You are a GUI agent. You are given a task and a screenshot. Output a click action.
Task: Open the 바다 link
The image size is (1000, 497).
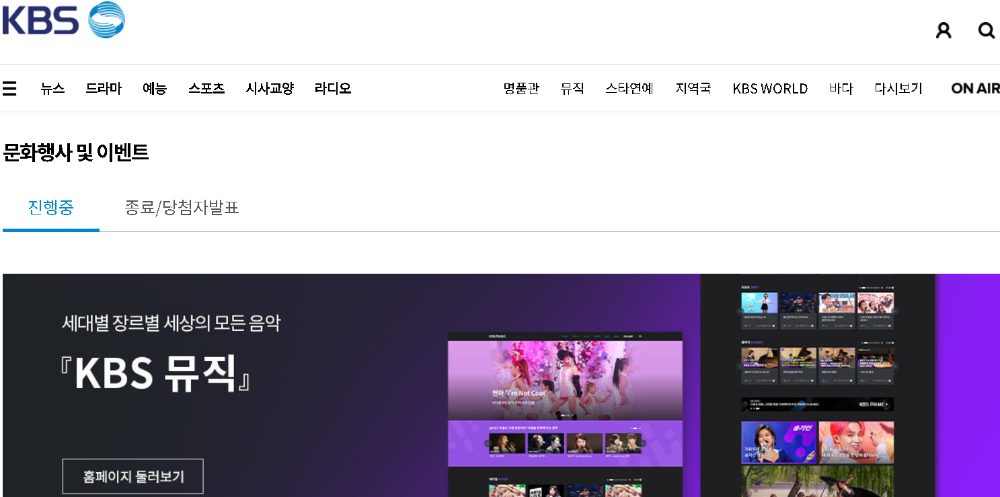[x=841, y=89]
